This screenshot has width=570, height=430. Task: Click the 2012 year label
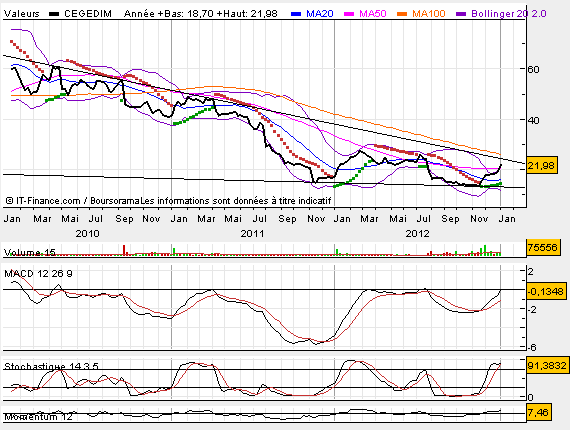coord(417,233)
